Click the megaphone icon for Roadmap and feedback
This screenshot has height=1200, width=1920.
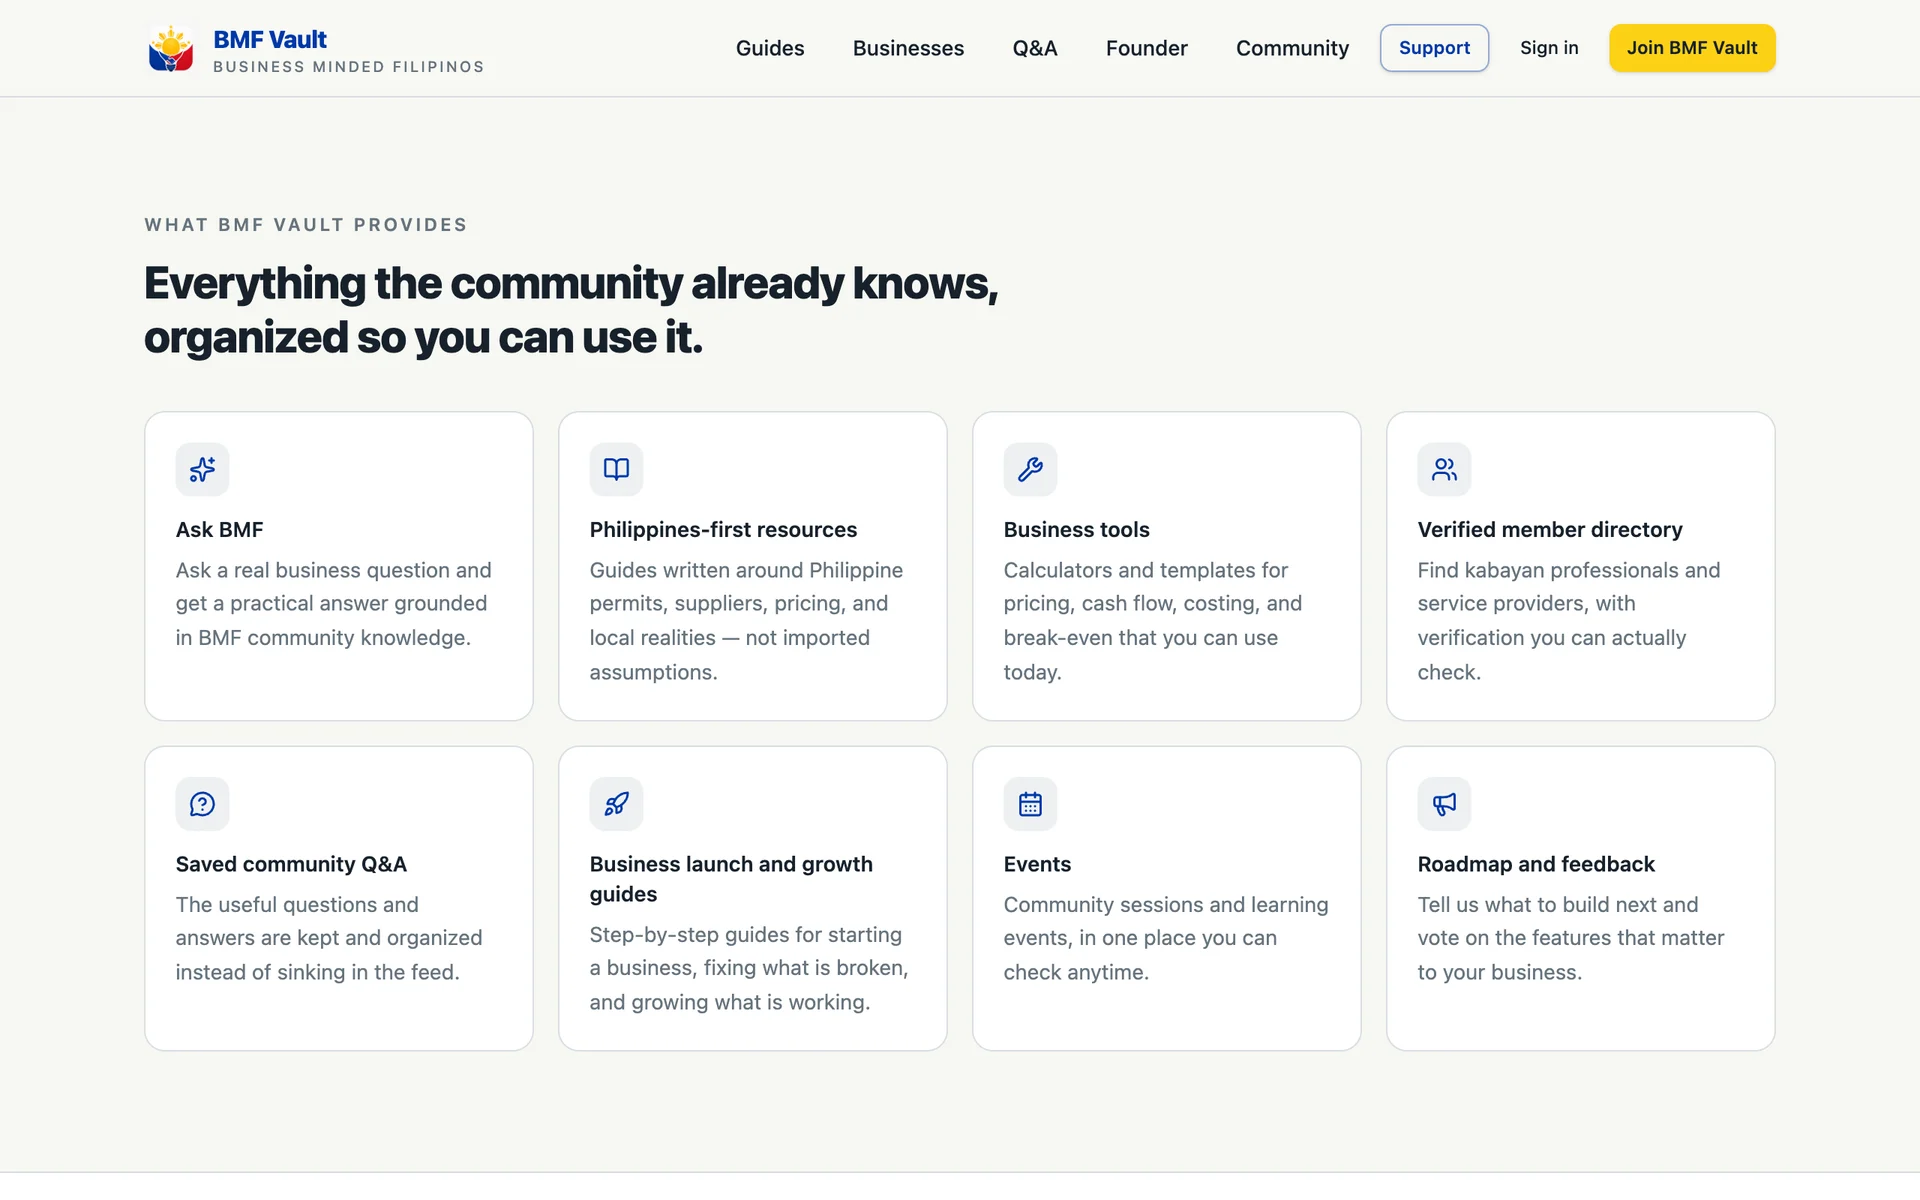(x=1444, y=804)
